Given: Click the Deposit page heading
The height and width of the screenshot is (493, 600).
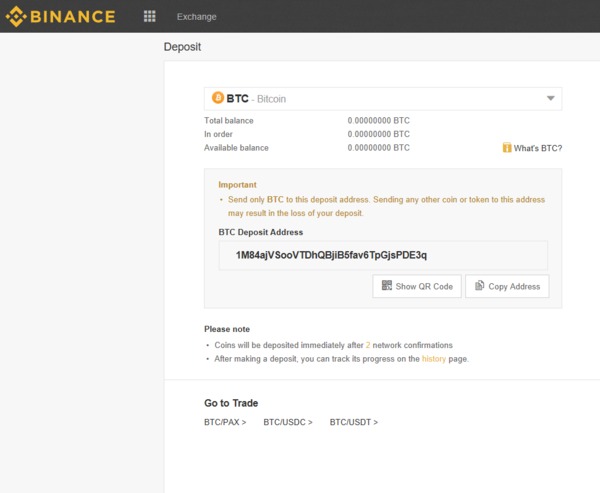Looking at the screenshot, I should 182,47.
